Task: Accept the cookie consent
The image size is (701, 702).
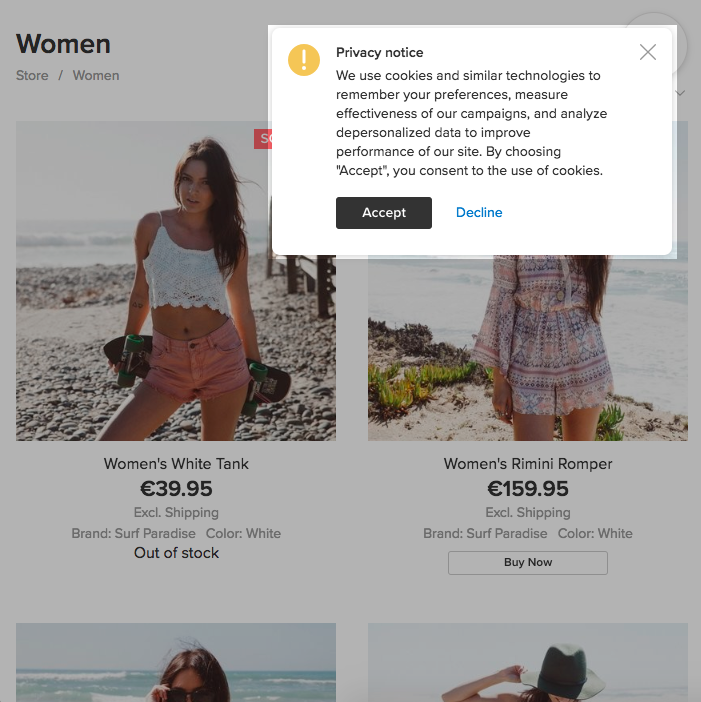Action: 384,213
